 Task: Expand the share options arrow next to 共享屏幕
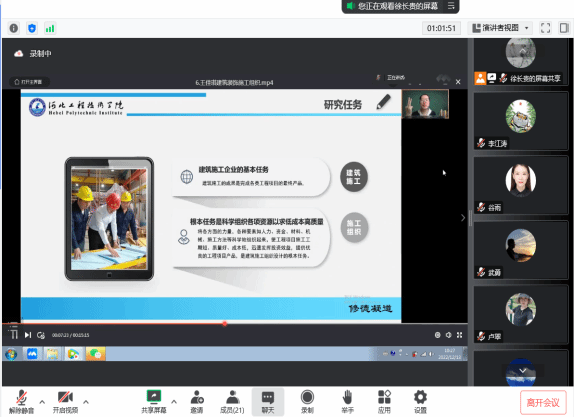click(174, 402)
